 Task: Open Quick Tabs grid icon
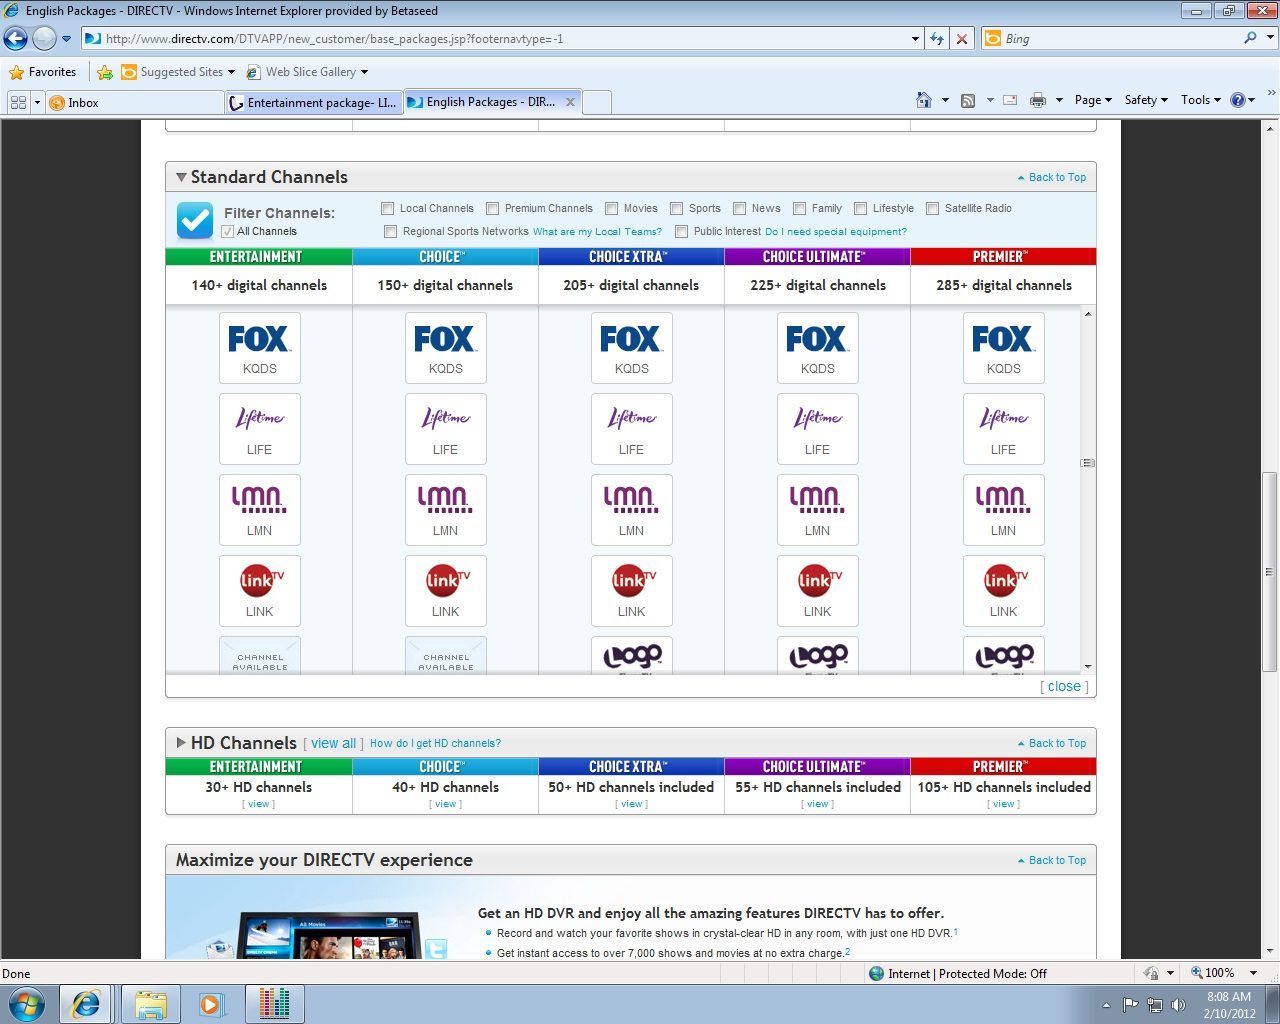pyautogui.click(x=18, y=102)
